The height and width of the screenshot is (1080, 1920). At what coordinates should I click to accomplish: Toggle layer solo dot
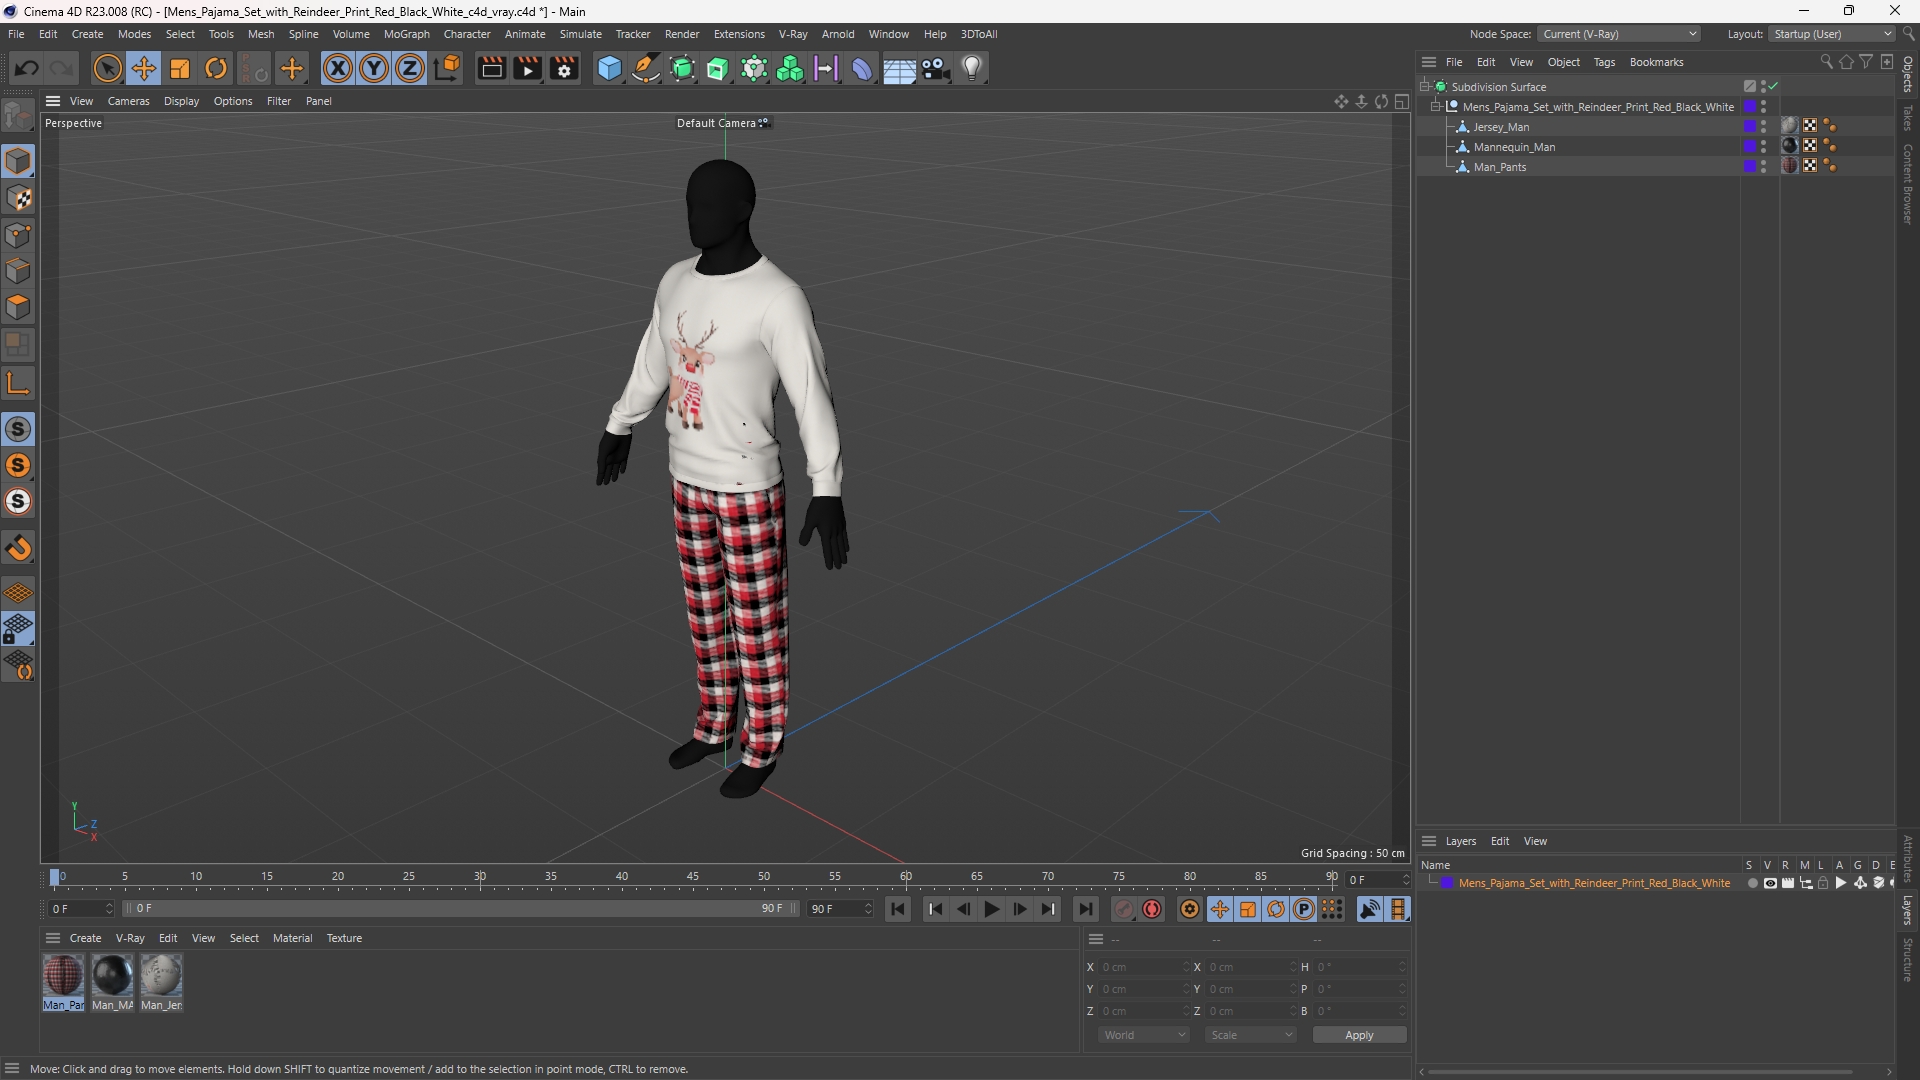coord(1752,883)
